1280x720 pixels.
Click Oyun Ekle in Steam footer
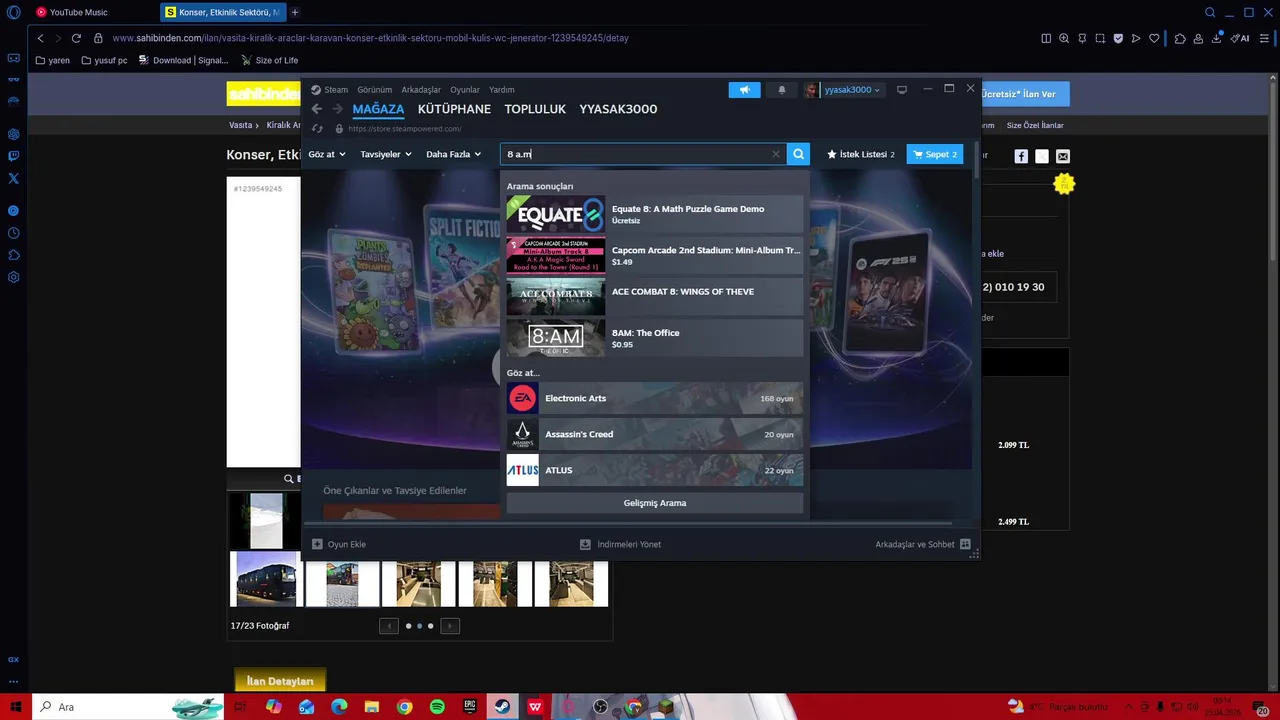(339, 544)
